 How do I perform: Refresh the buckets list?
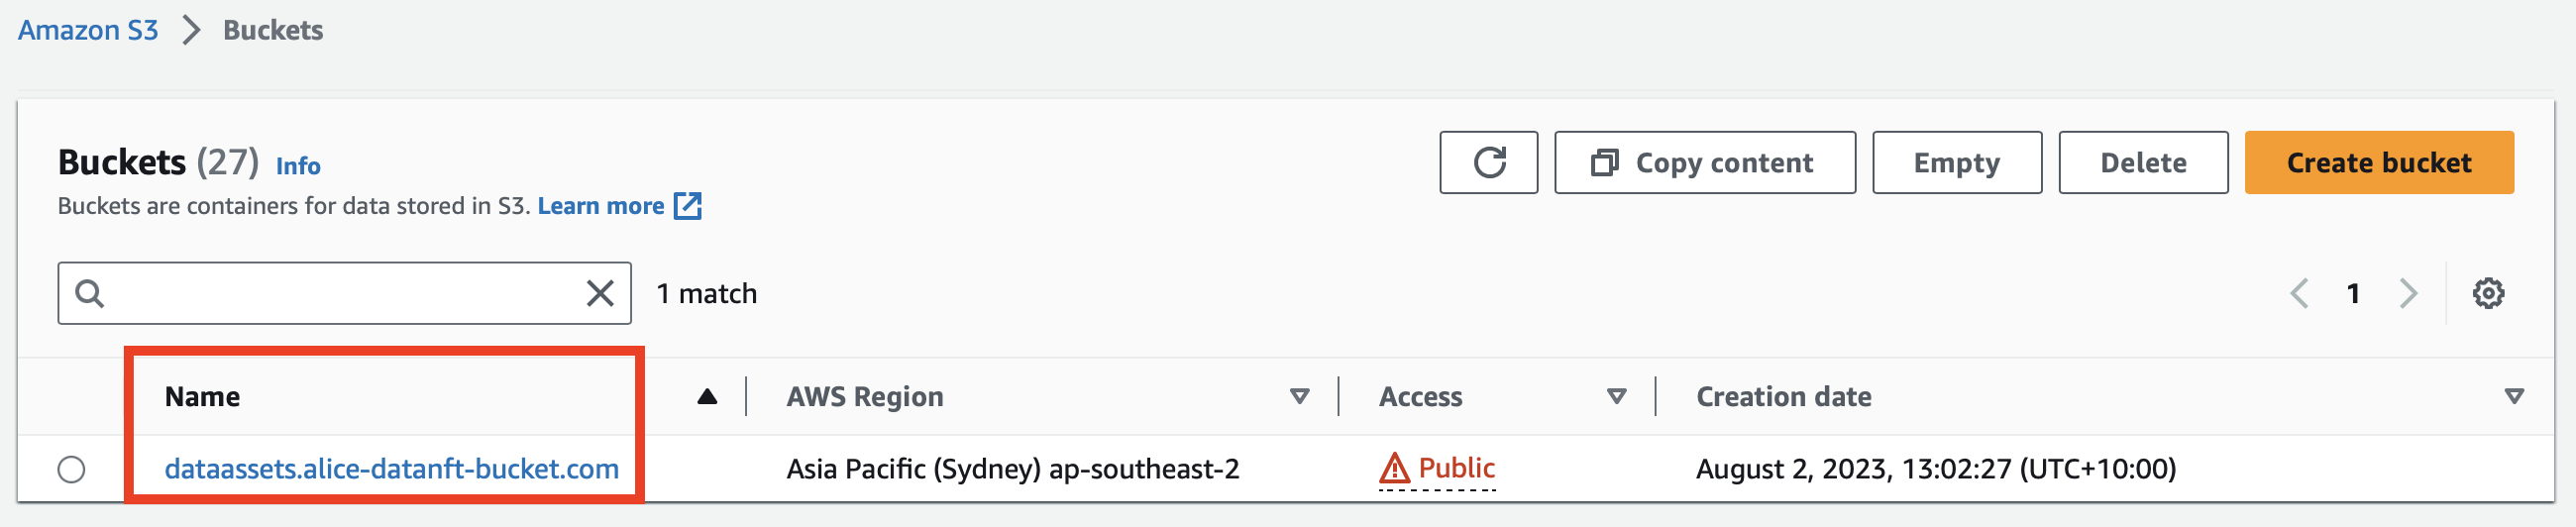click(x=1488, y=162)
